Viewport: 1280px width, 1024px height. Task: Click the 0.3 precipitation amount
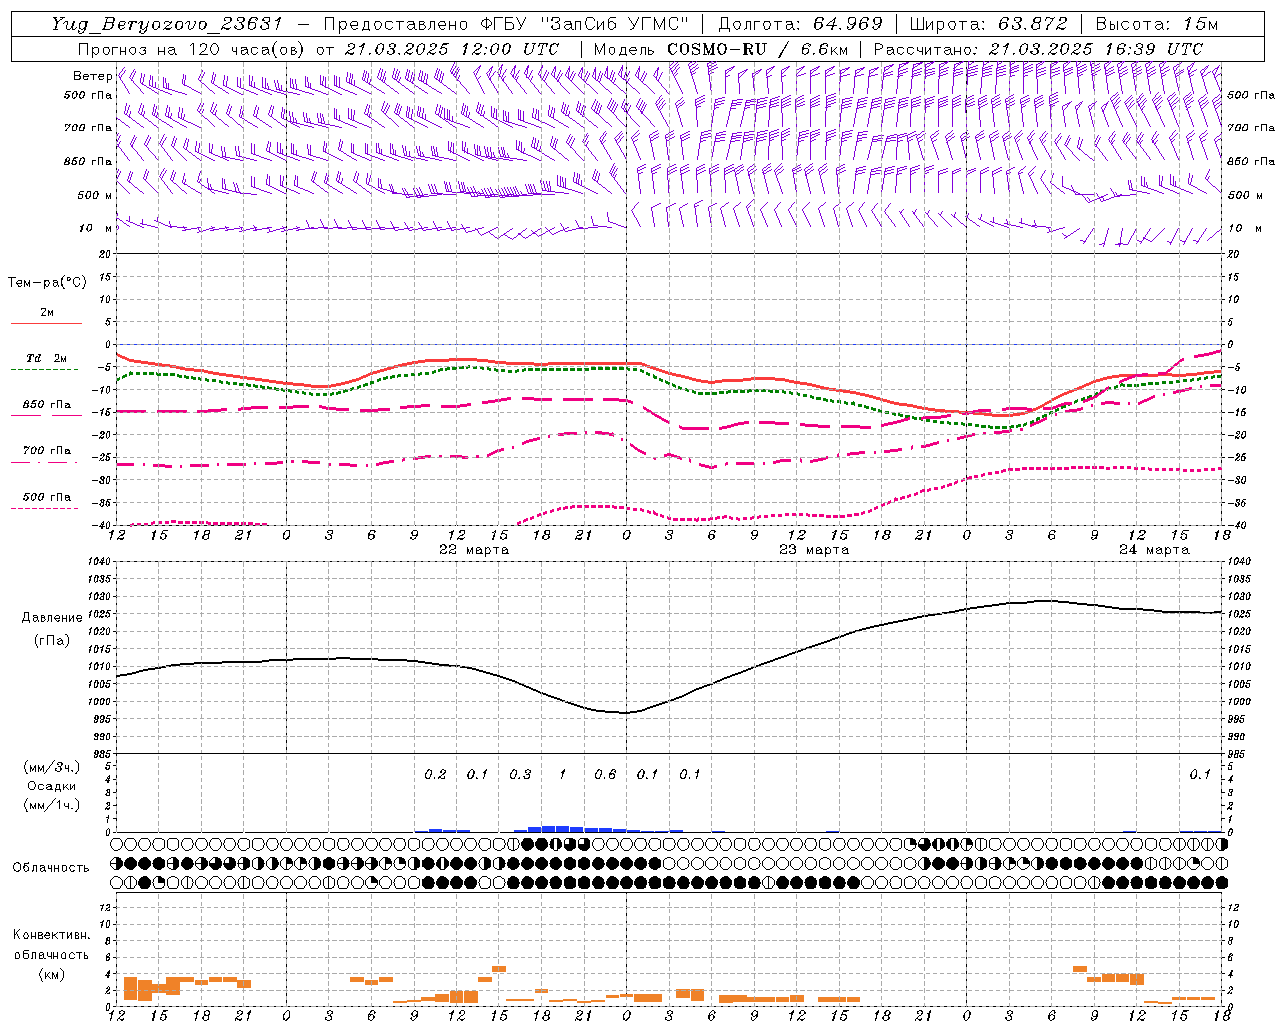pyautogui.click(x=520, y=775)
